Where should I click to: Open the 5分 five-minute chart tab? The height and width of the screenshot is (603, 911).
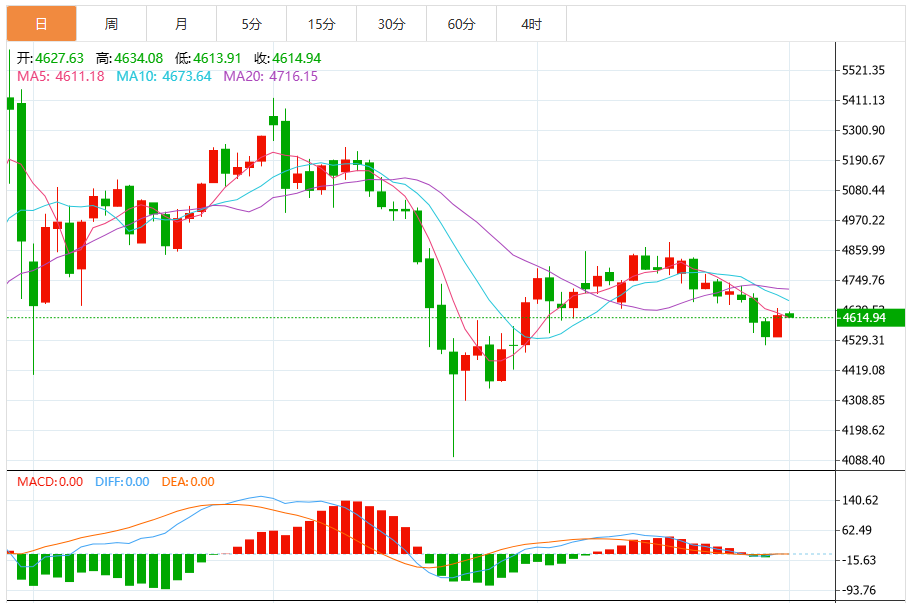252,24
